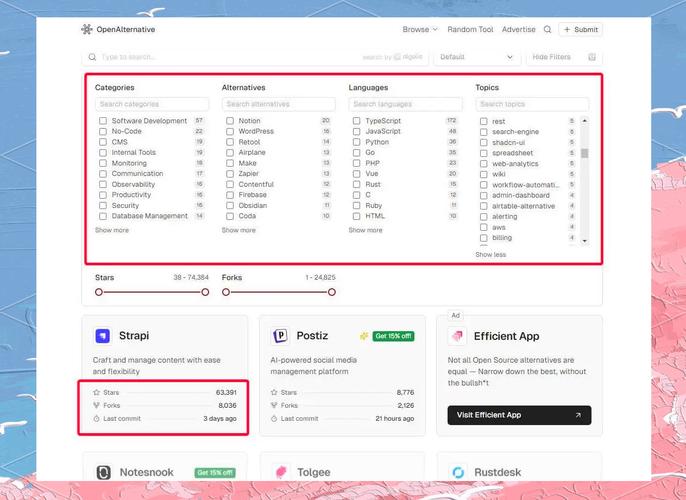686x500 pixels.
Task: Open the header search magnifier icon
Action: point(547,29)
